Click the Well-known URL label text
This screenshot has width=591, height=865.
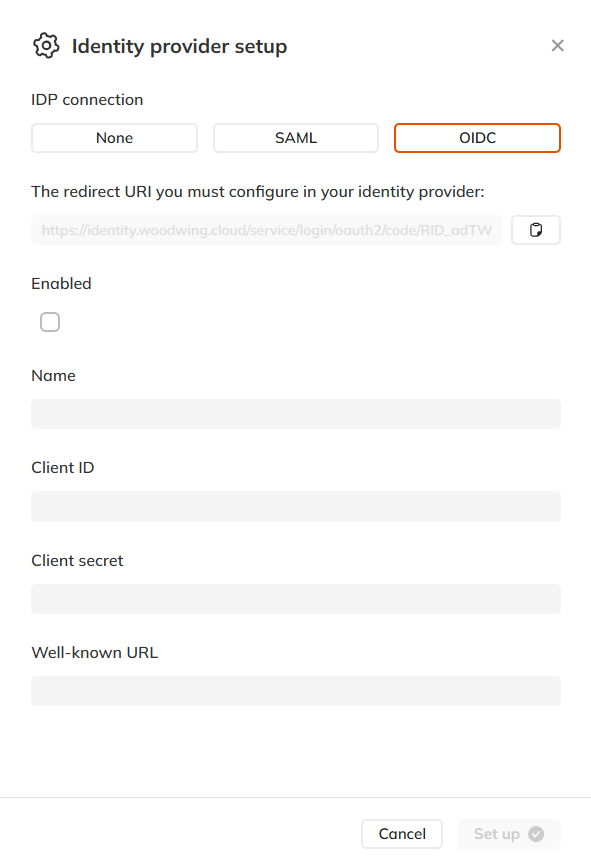[x=95, y=653]
